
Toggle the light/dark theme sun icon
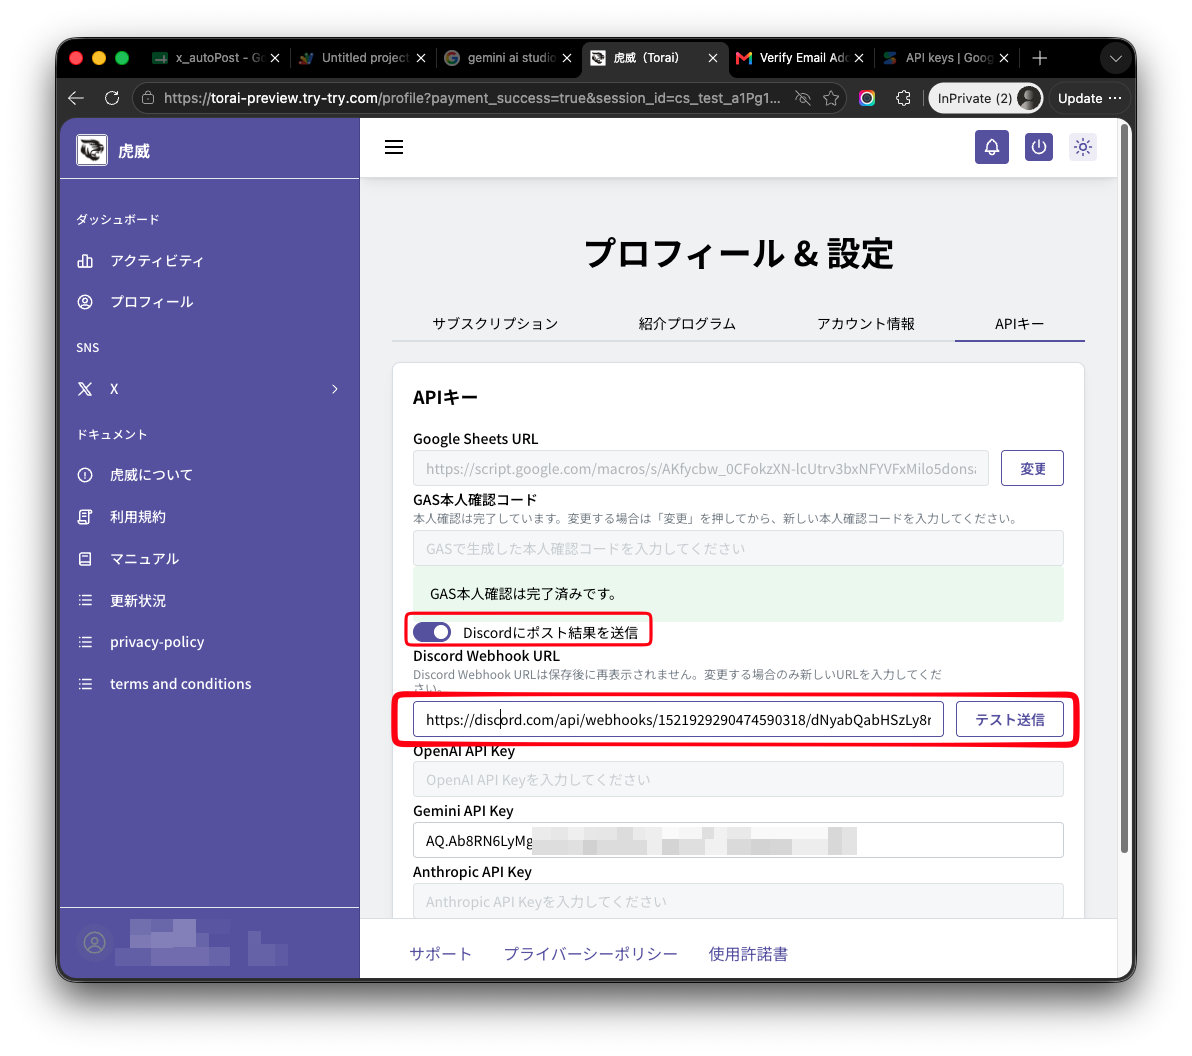click(x=1083, y=147)
